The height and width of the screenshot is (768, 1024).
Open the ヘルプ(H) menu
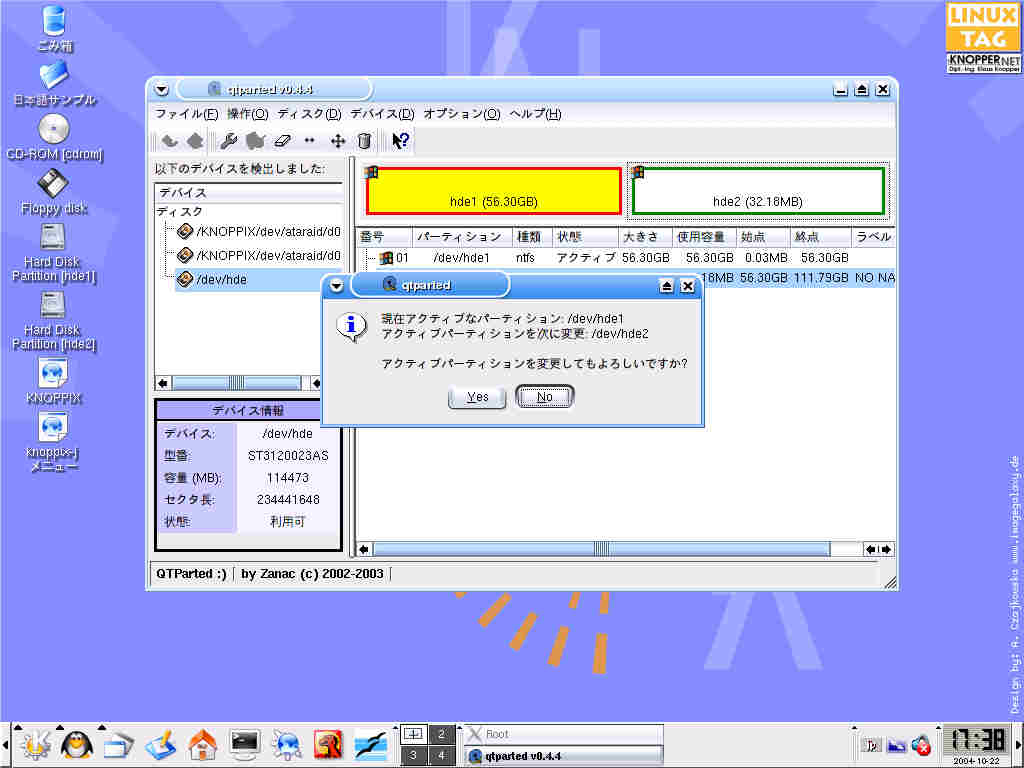pyautogui.click(x=535, y=114)
